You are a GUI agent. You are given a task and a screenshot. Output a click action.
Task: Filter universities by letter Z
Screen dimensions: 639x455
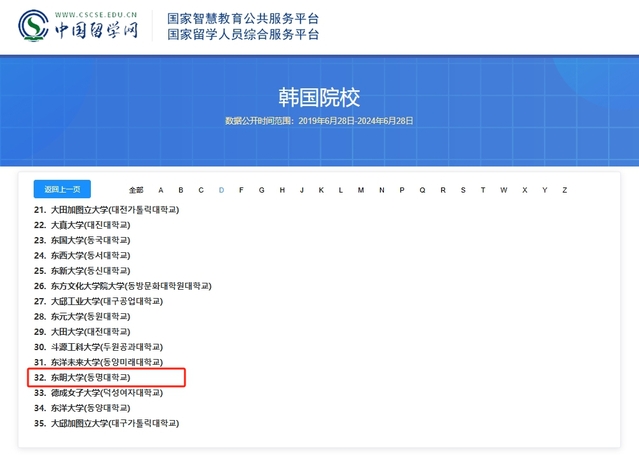point(564,190)
